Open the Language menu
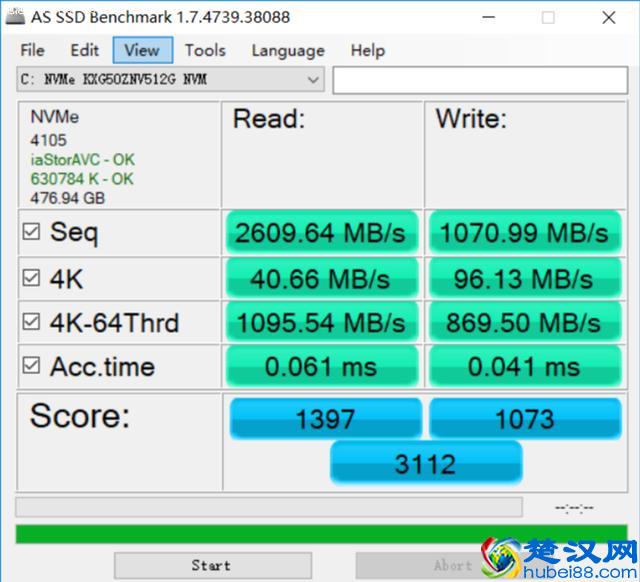The height and width of the screenshot is (582, 640). point(287,50)
